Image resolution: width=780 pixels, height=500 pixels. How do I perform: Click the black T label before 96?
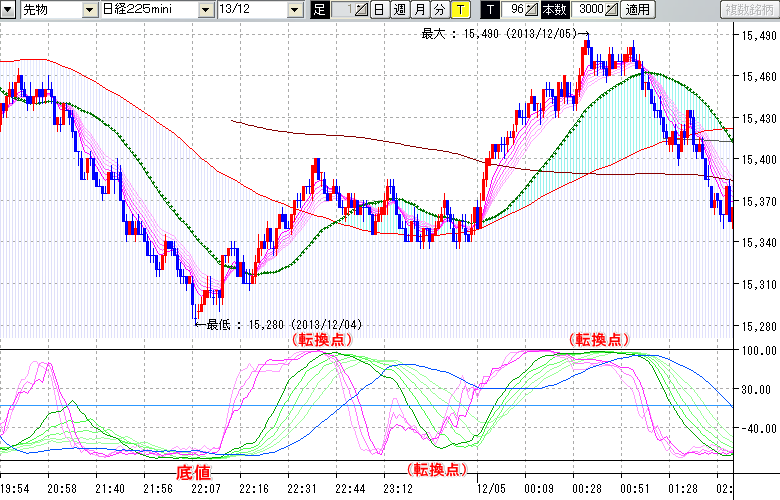point(489,10)
